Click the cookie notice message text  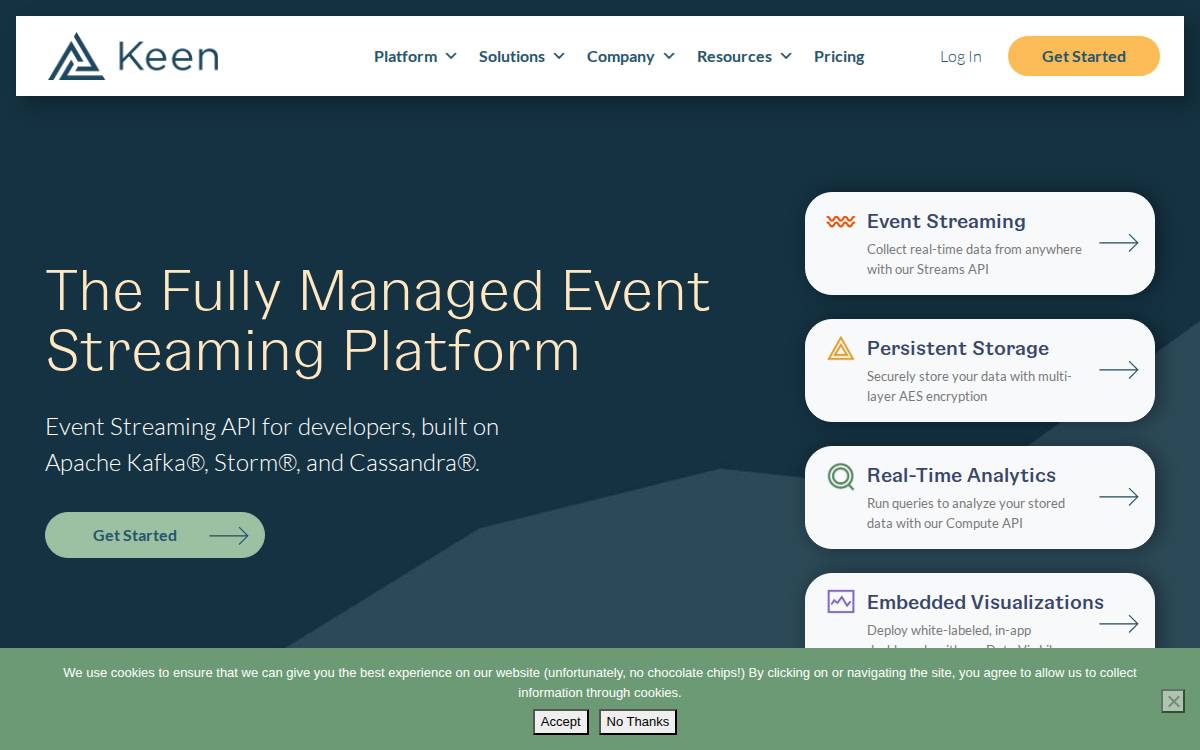pos(600,682)
